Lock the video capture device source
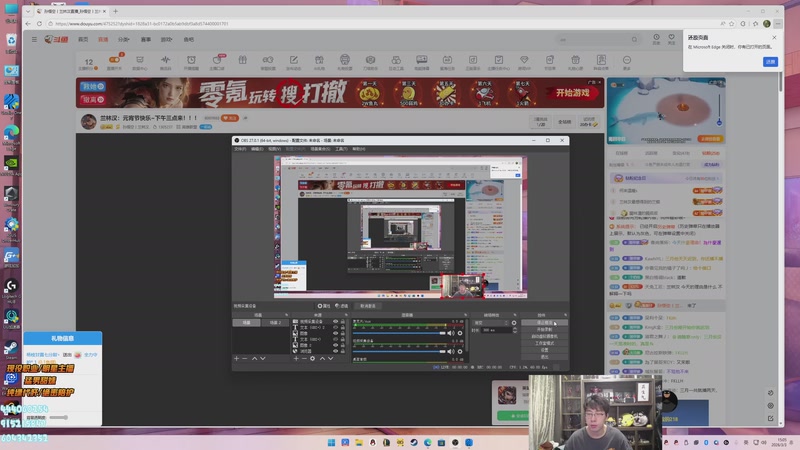 [x=342, y=321]
